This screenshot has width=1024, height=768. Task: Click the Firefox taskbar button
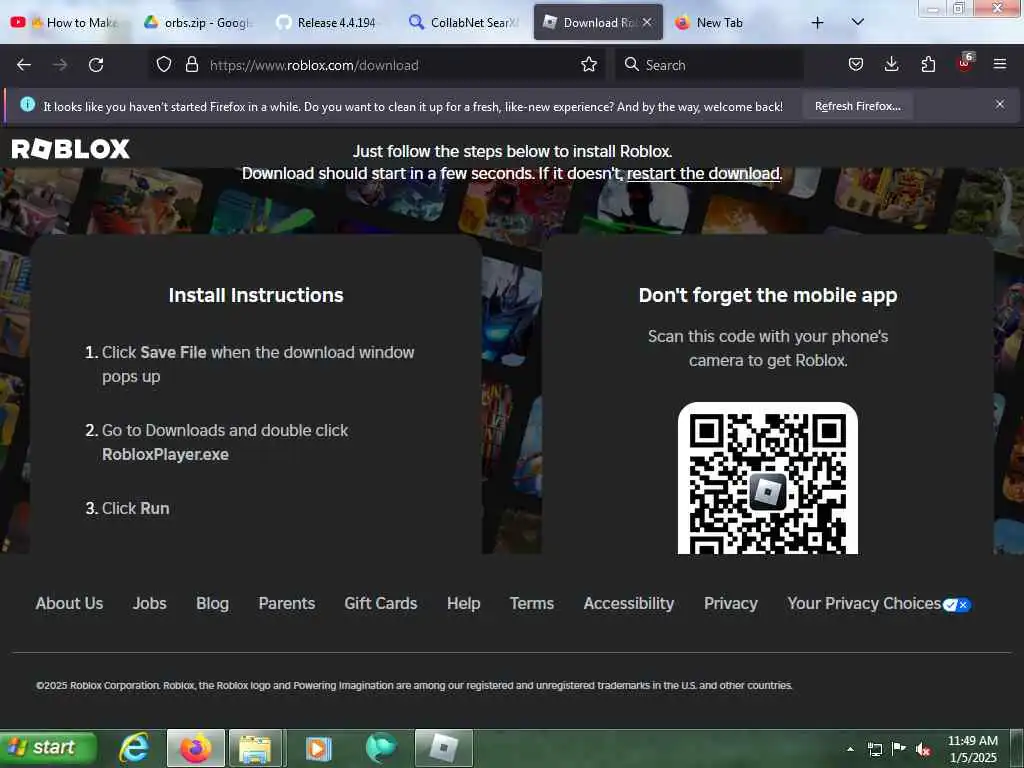pyautogui.click(x=196, y=748)
